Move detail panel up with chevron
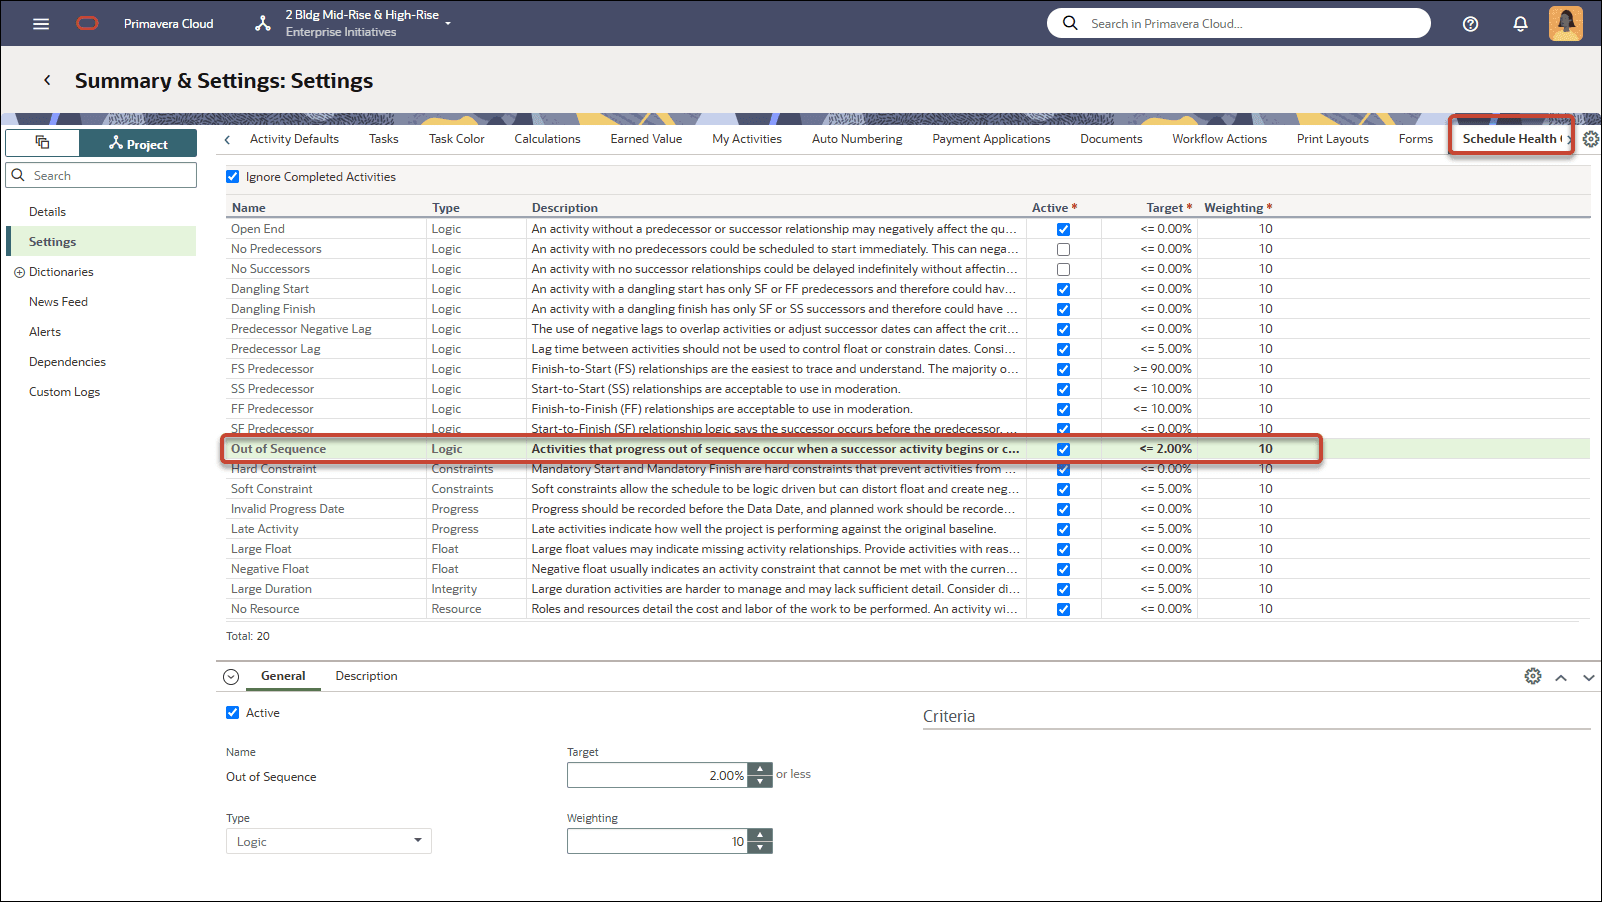1602x902 pixels. [1561, 677]
